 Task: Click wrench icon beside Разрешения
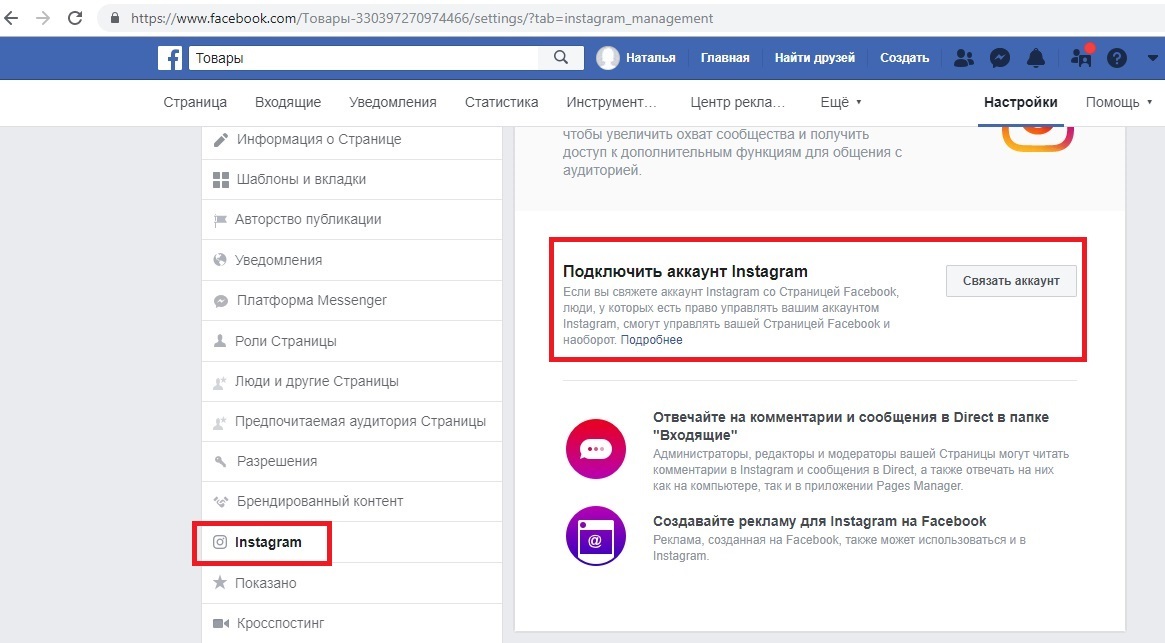tap(221, 462)
